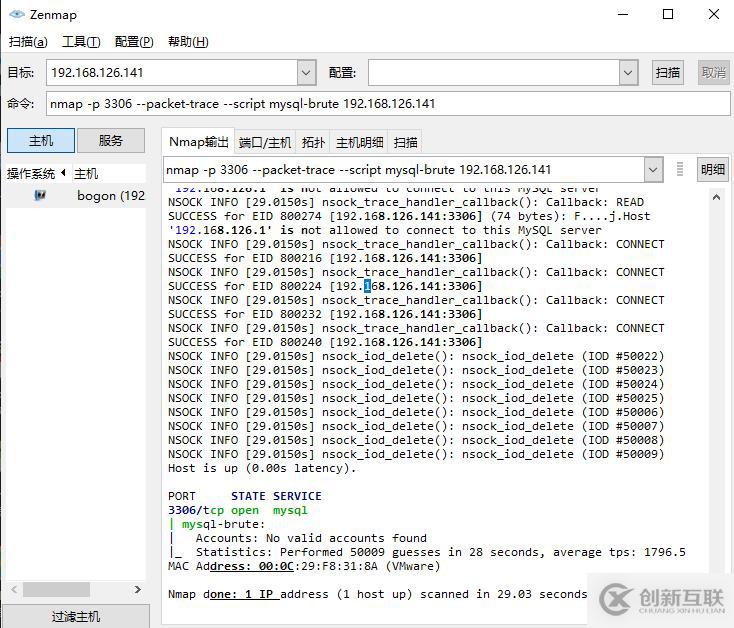This screenshot has height=628, width=734.
Task: Click the bogon host OS icon
Action: [x=40, y=195]
